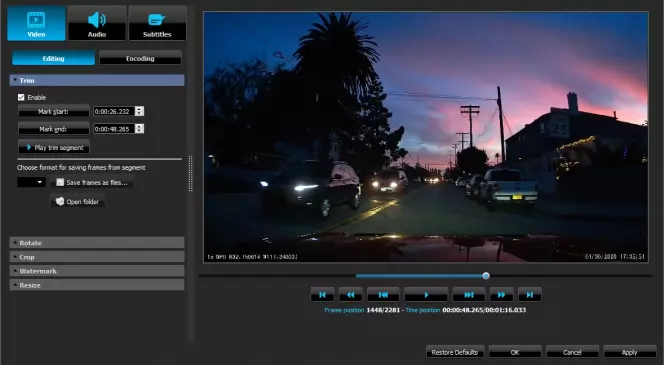Expand the Crop section

coord(97,257)
